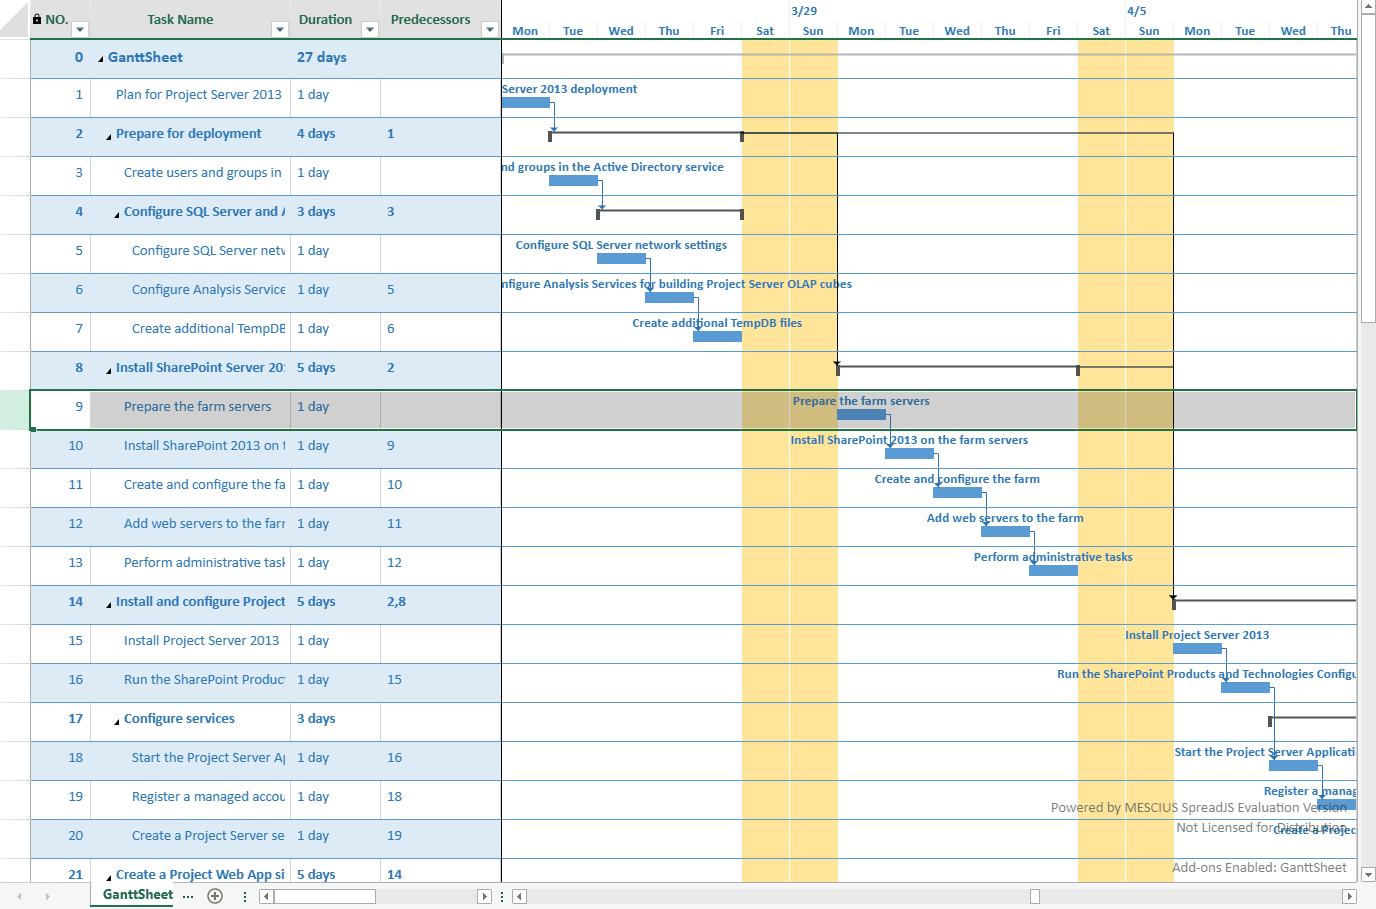1376x909 pixels.
Task: Click the Prepare the farm servers bar
Action: click(861, 415)
